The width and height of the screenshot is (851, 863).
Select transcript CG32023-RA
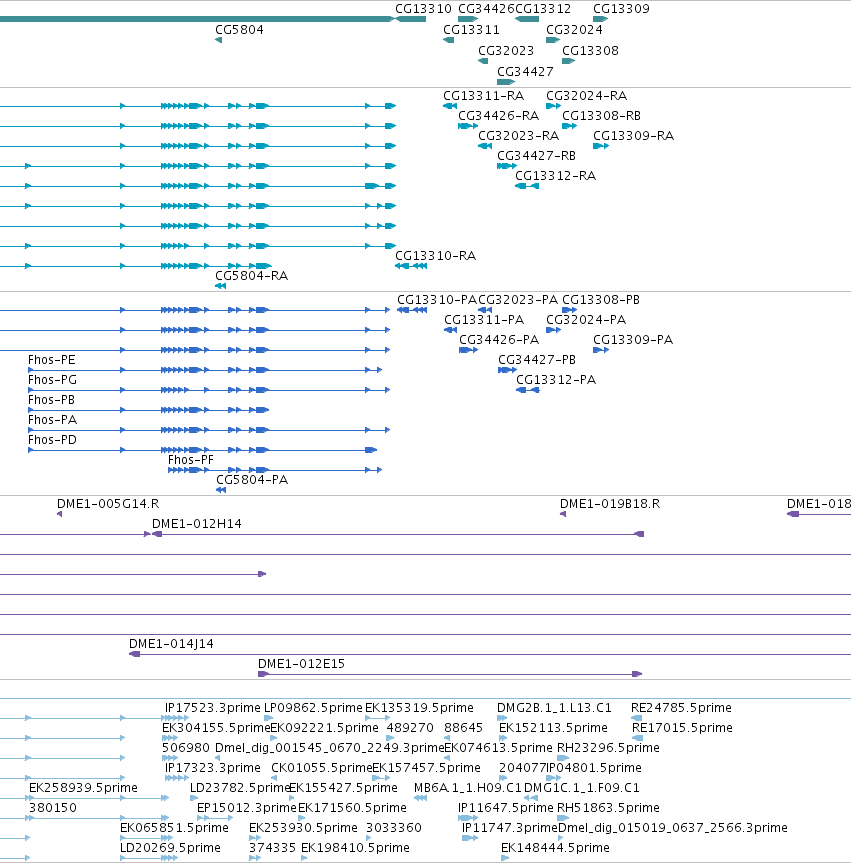[x=518, y=135]
